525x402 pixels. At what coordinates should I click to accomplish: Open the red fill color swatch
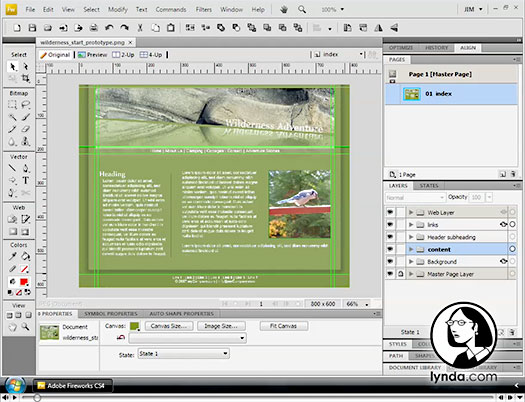(x=24, y=282)
